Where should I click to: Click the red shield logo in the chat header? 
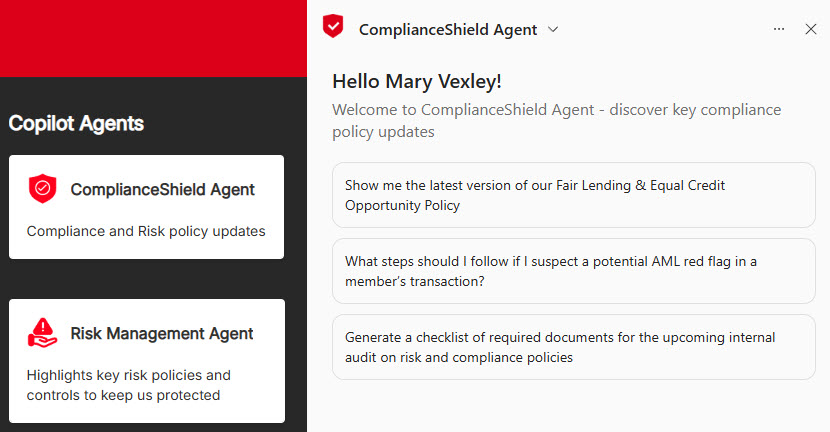[x=333, y=27]
